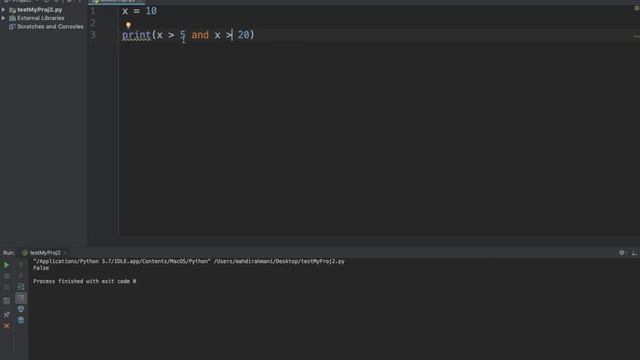Click the 'and' keyword in code
The height and width of the screenshot is (360, 640).
coord(200,35)
